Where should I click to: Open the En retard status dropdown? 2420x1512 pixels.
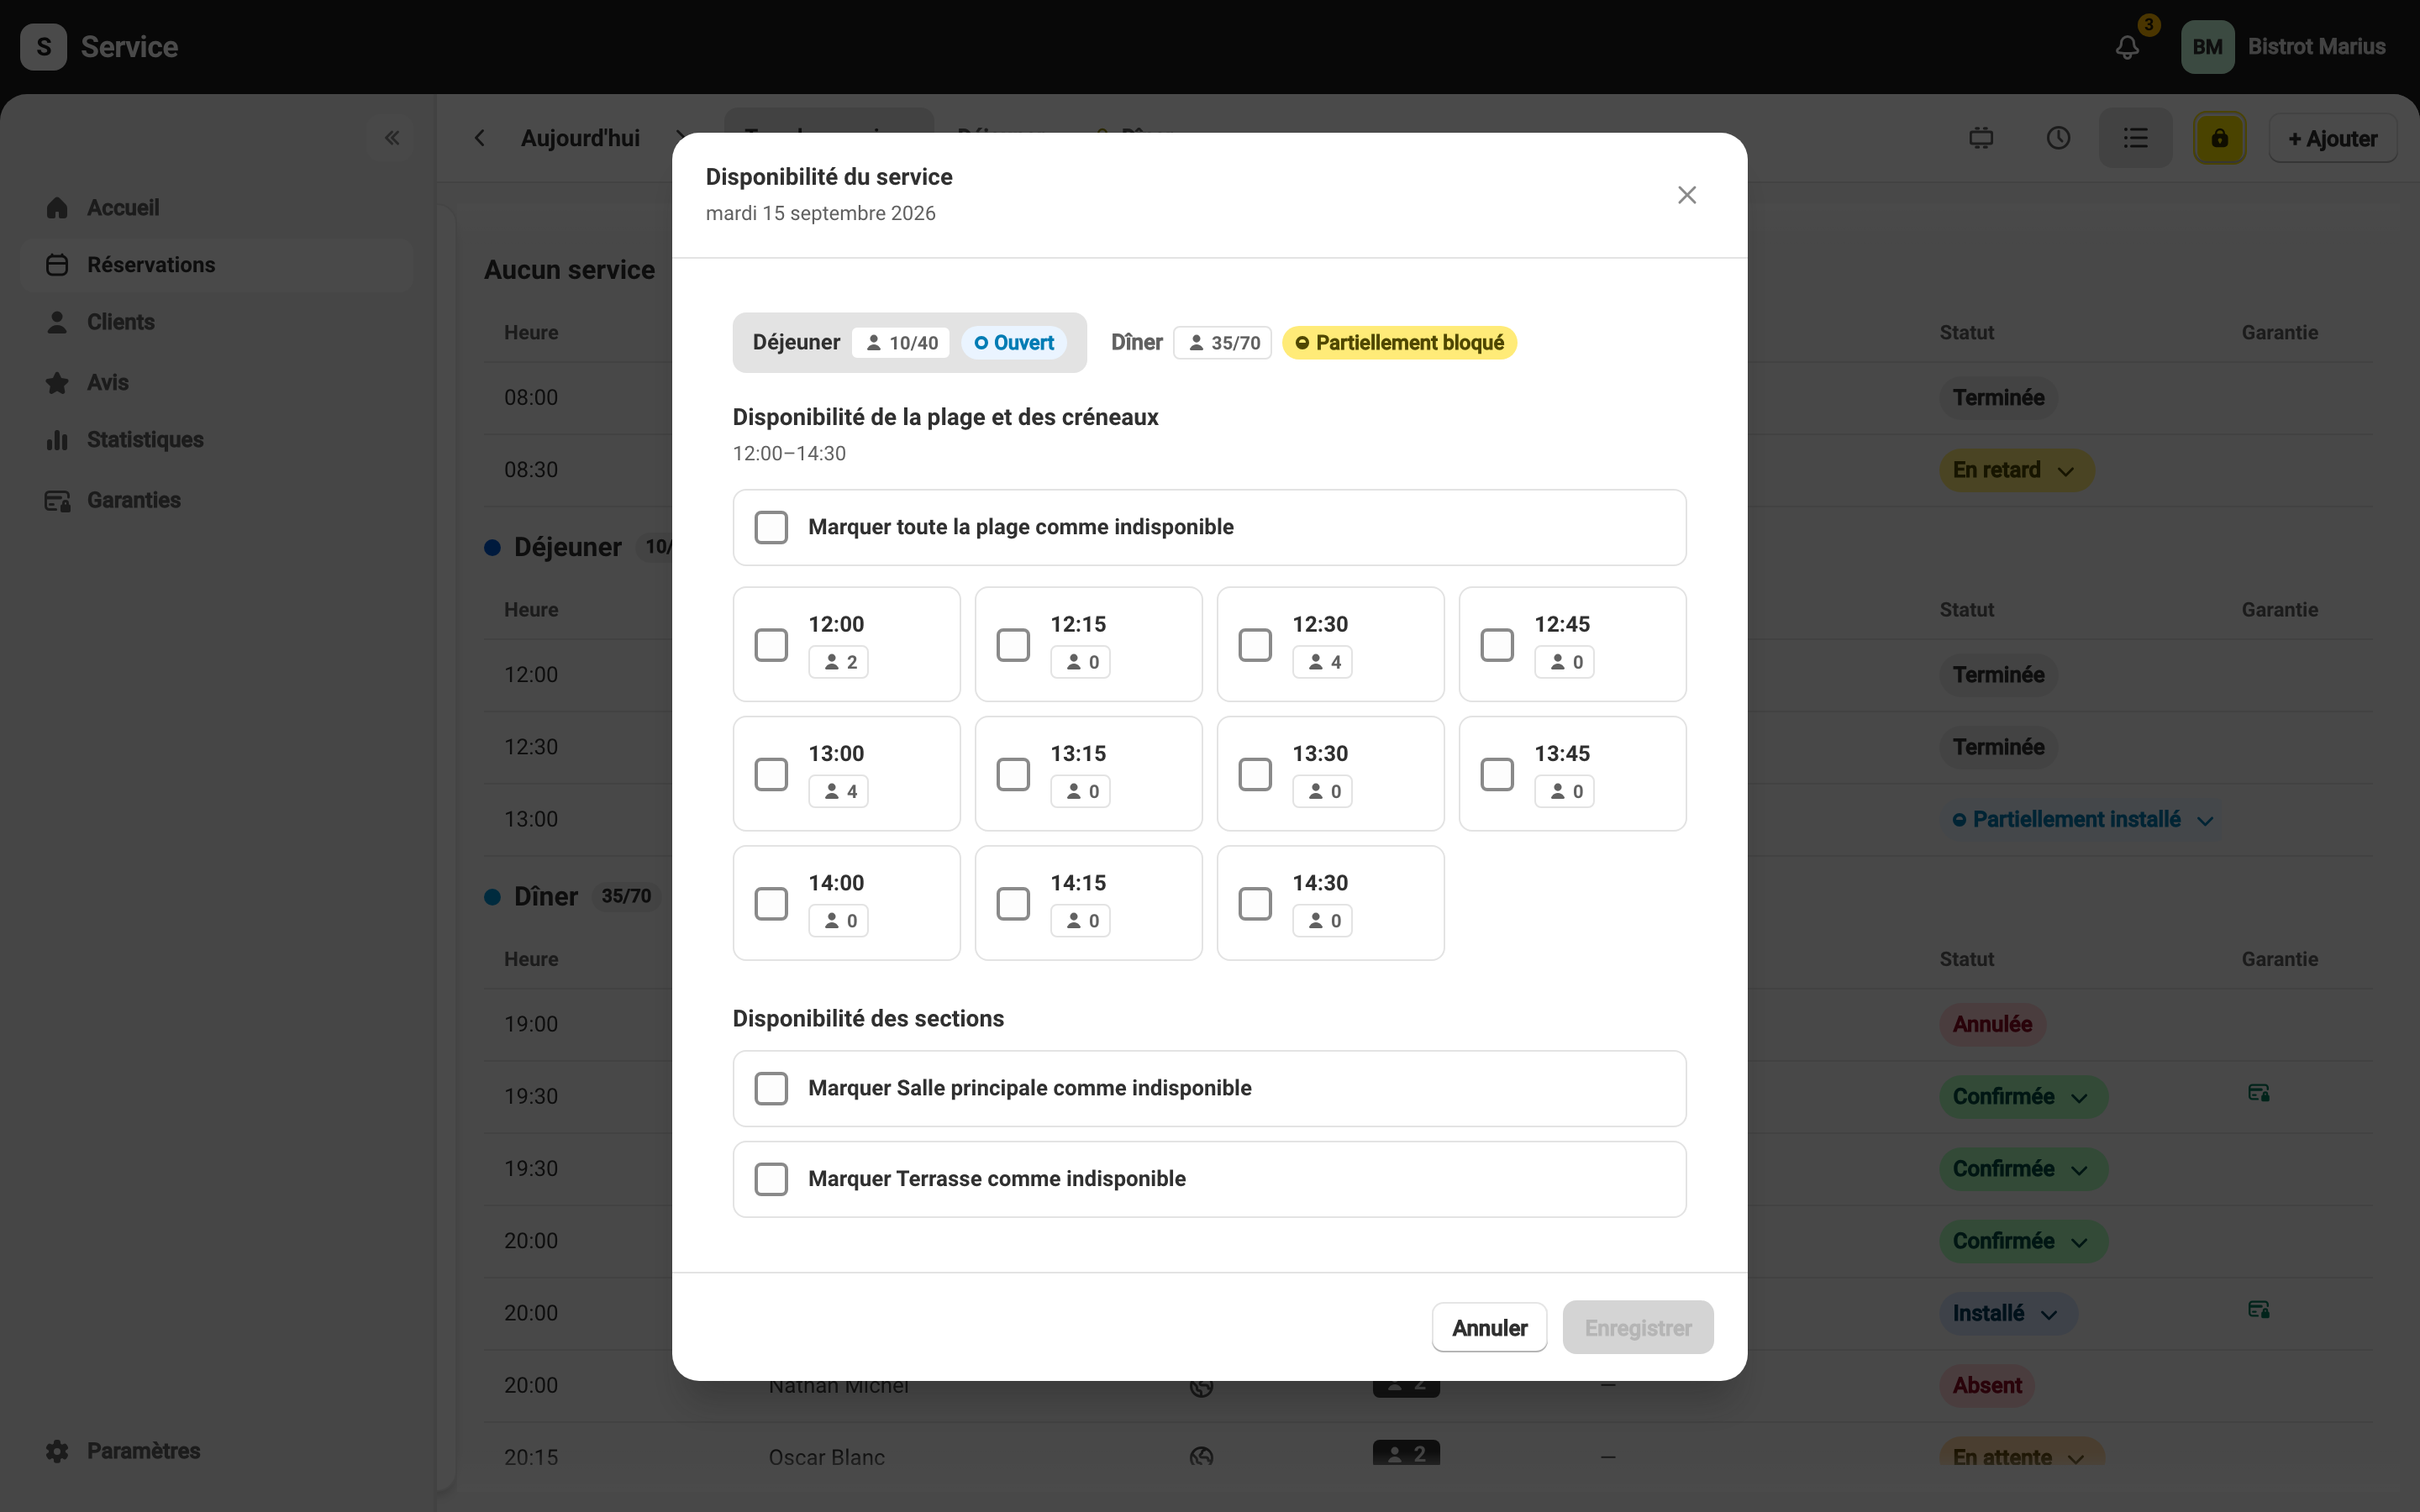[2016, 470]
